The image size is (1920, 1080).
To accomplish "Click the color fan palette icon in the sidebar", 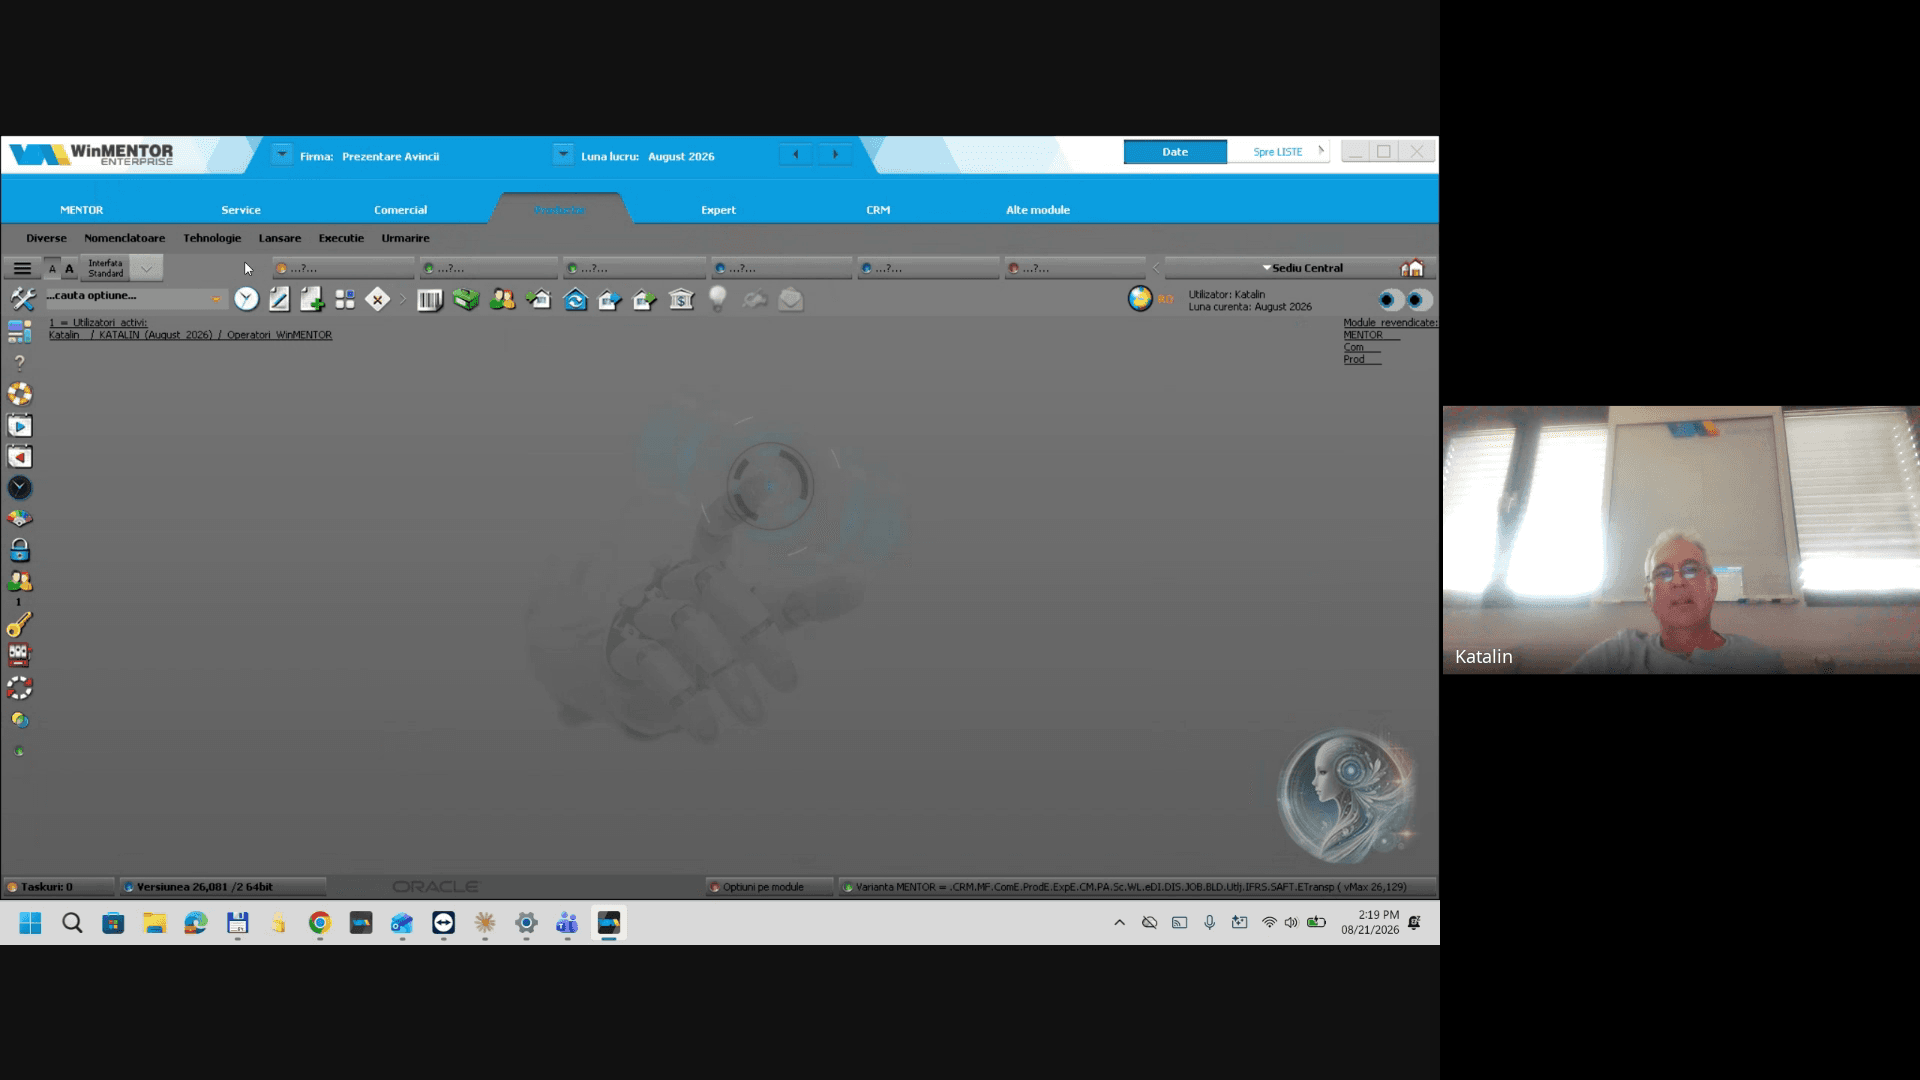I will point(19,519).
